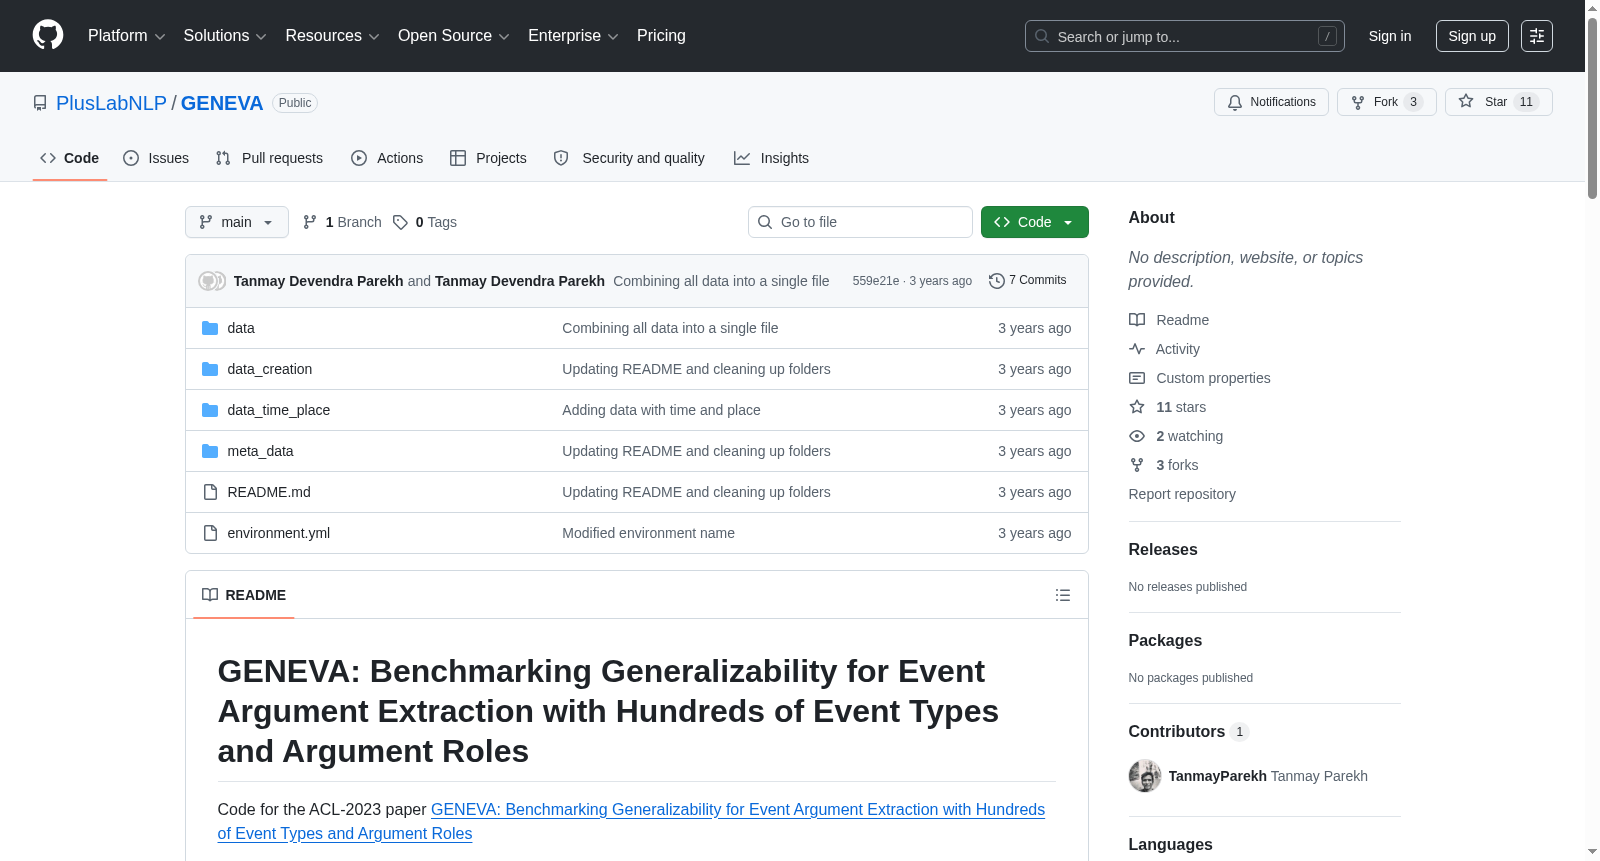Open the GENEVA ACL-2023 paper link
1600x861 pixels.
(631, 821)
